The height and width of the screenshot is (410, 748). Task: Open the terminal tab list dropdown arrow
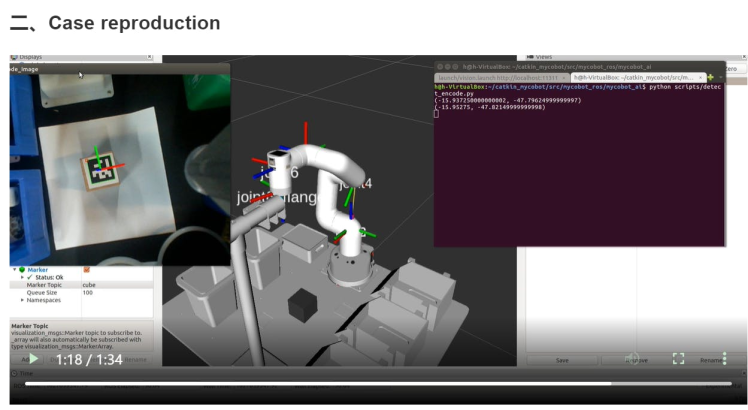[720, 77]
